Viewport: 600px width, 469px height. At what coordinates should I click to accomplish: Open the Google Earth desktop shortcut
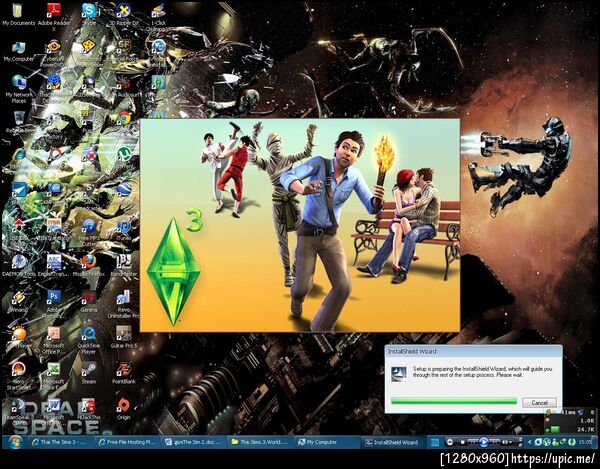click(x=124, y=191)
